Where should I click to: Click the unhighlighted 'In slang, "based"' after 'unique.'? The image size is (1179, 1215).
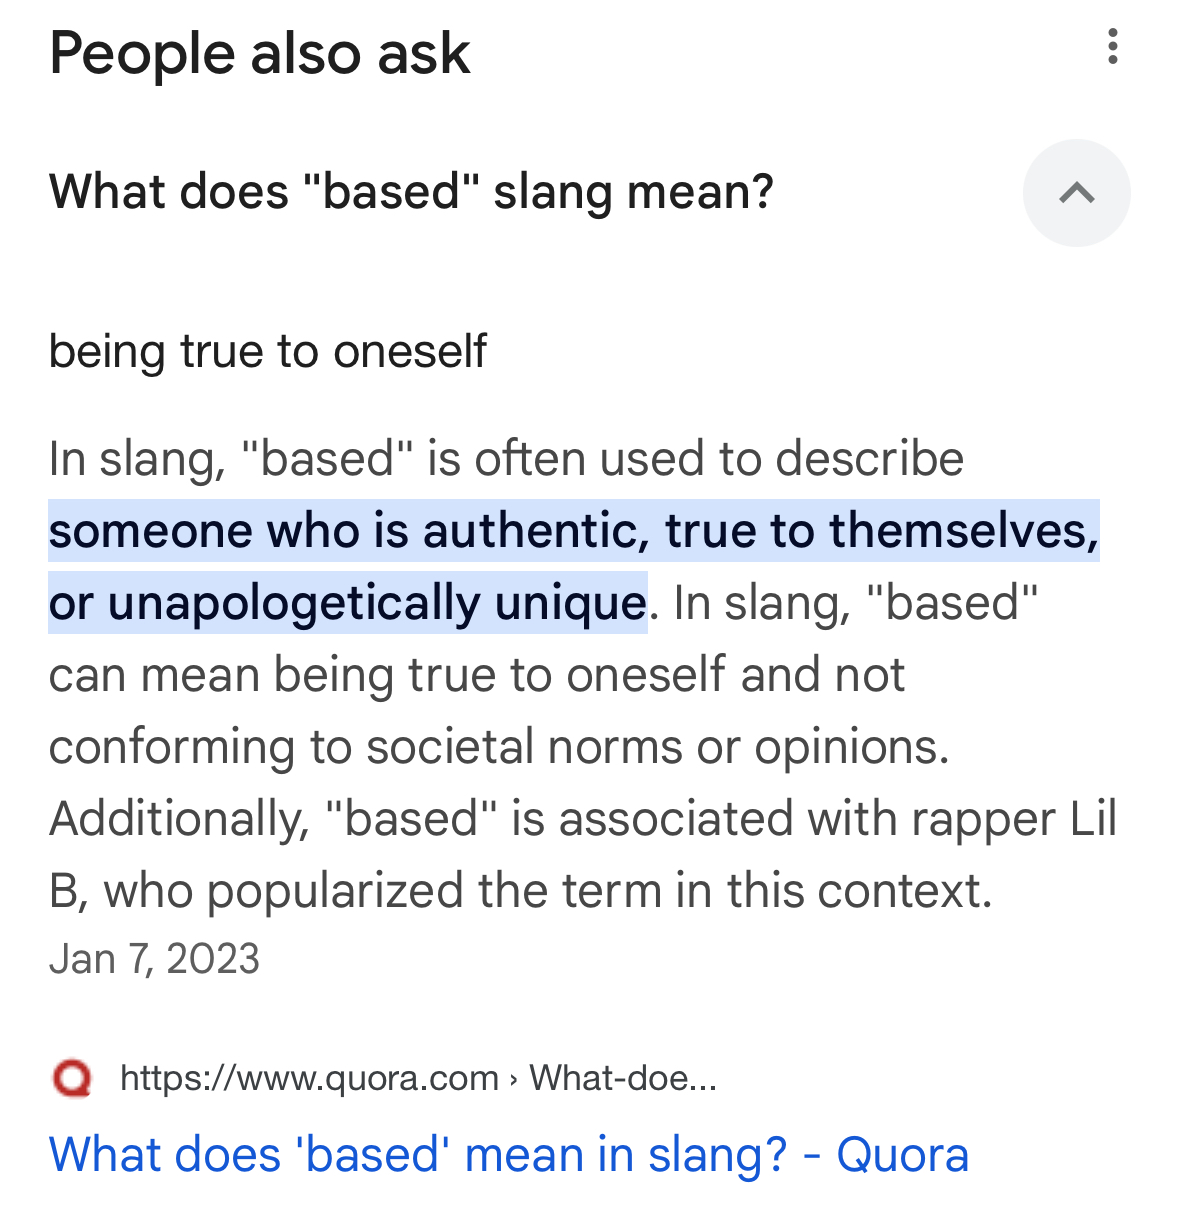click(856, 603)
